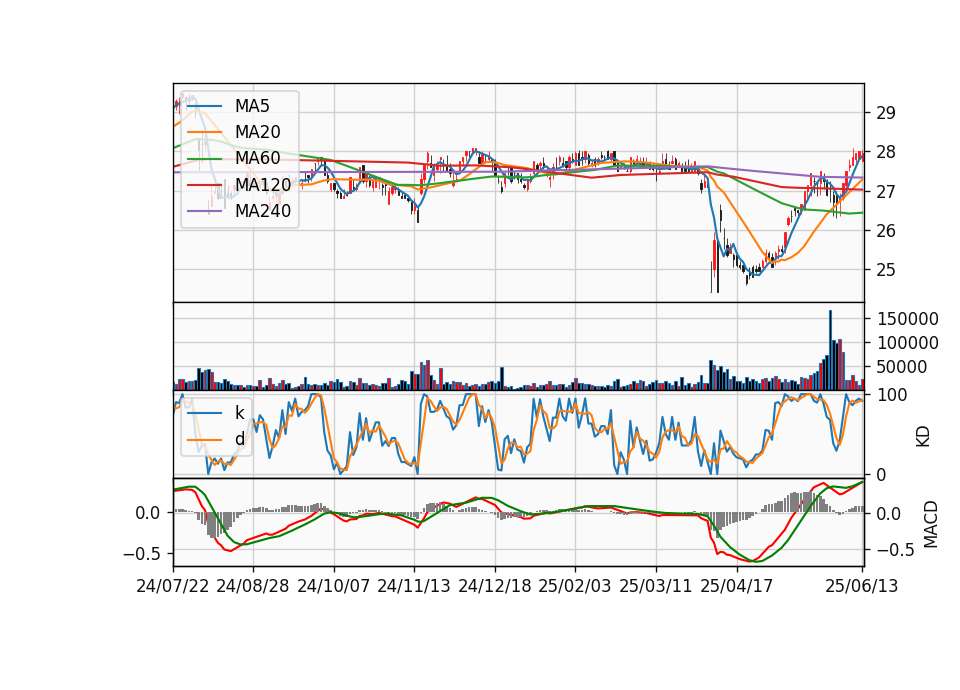
Task: Click the MA120 legend label
Action: [263, 185]
